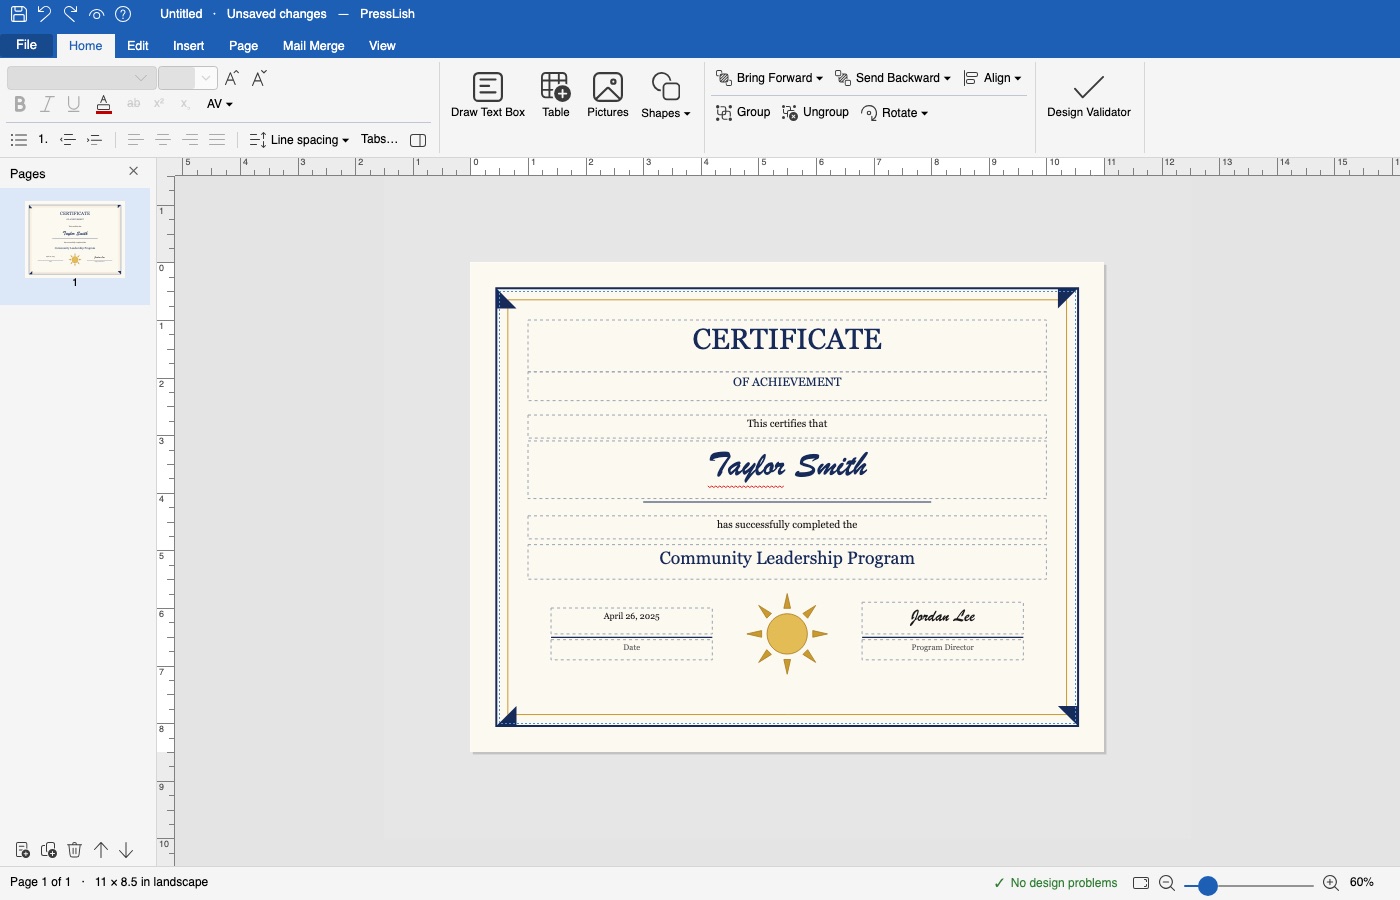This screenshot has width=1400, height=900.
Task: Insert Pictures into the page
Action: (608, 96)
